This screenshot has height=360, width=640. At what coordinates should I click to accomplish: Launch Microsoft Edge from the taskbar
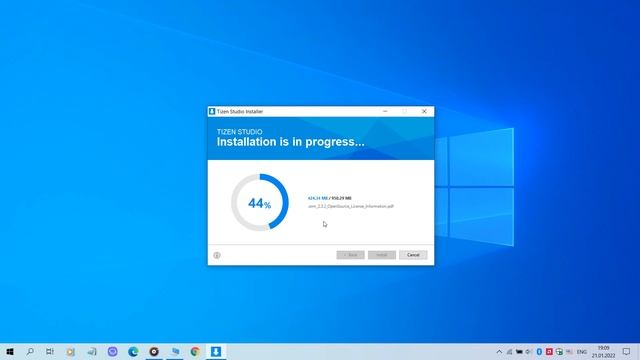(x=133, y=351)
